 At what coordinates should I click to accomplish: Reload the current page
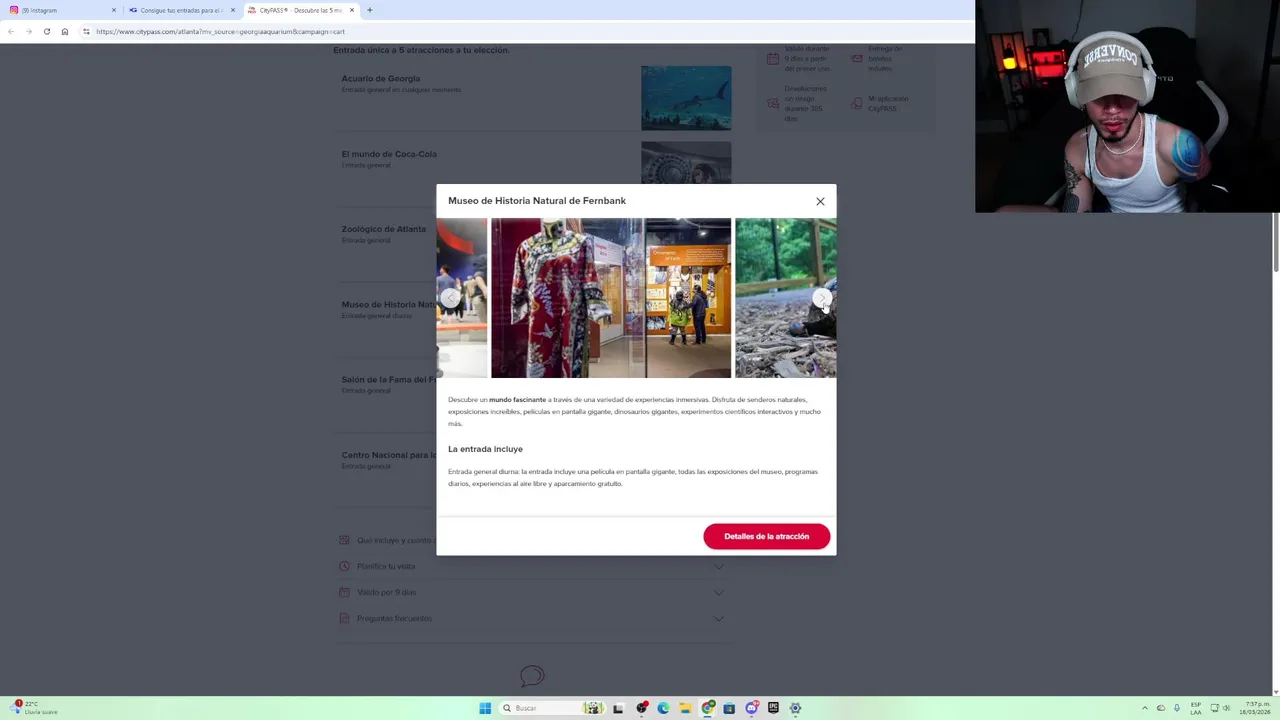coord(46,31)
